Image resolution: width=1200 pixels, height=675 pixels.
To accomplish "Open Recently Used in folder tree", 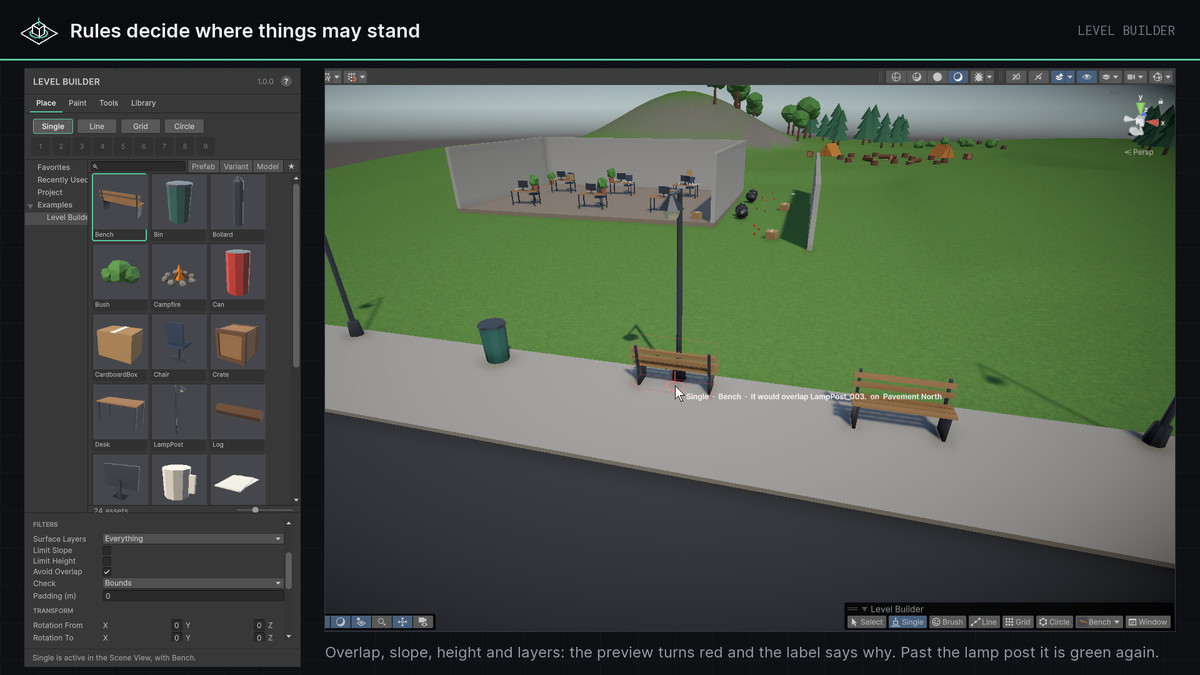I will click(62, 180).
